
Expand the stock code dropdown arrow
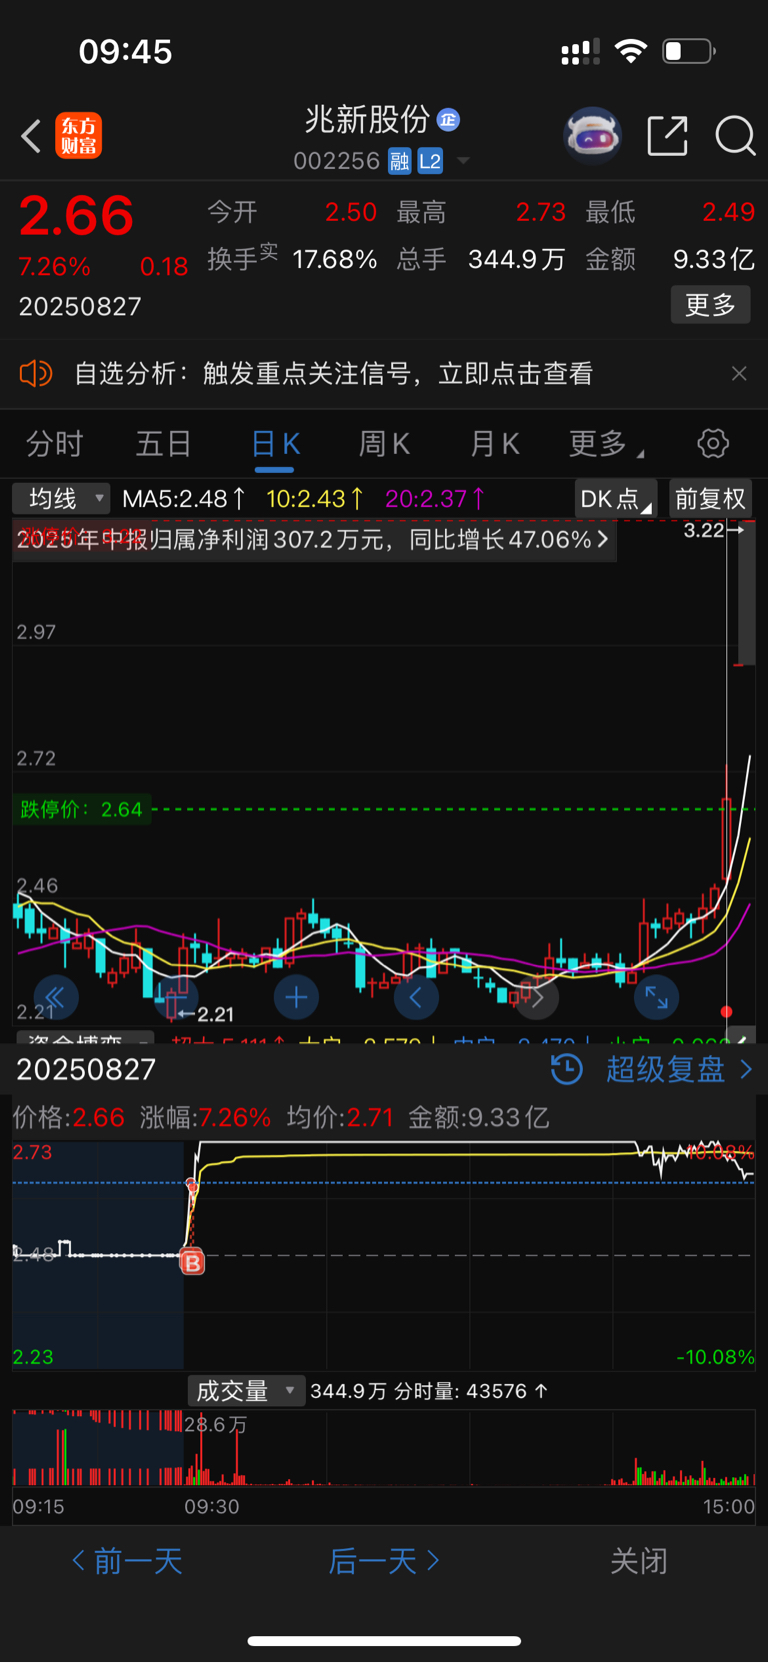[x=463, y=161]
